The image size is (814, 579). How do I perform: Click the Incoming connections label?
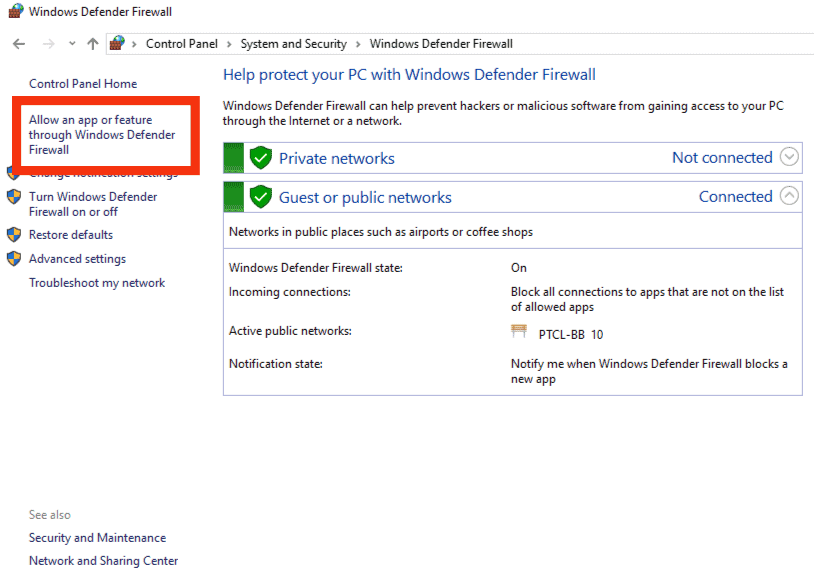(290, 292)
